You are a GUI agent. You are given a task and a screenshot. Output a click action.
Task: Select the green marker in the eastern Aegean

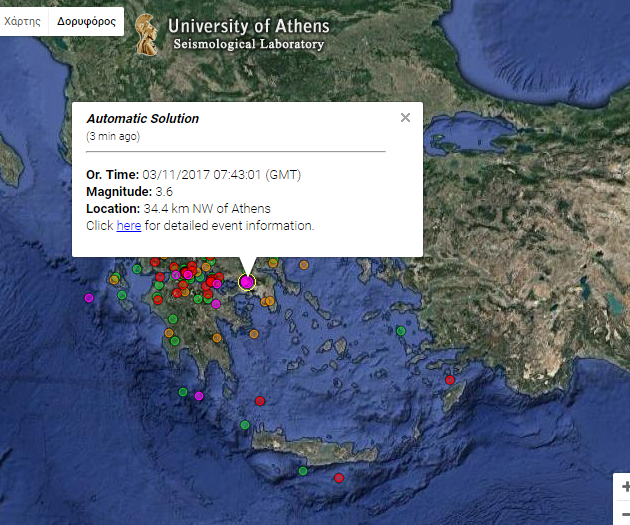tap(401, 331)
